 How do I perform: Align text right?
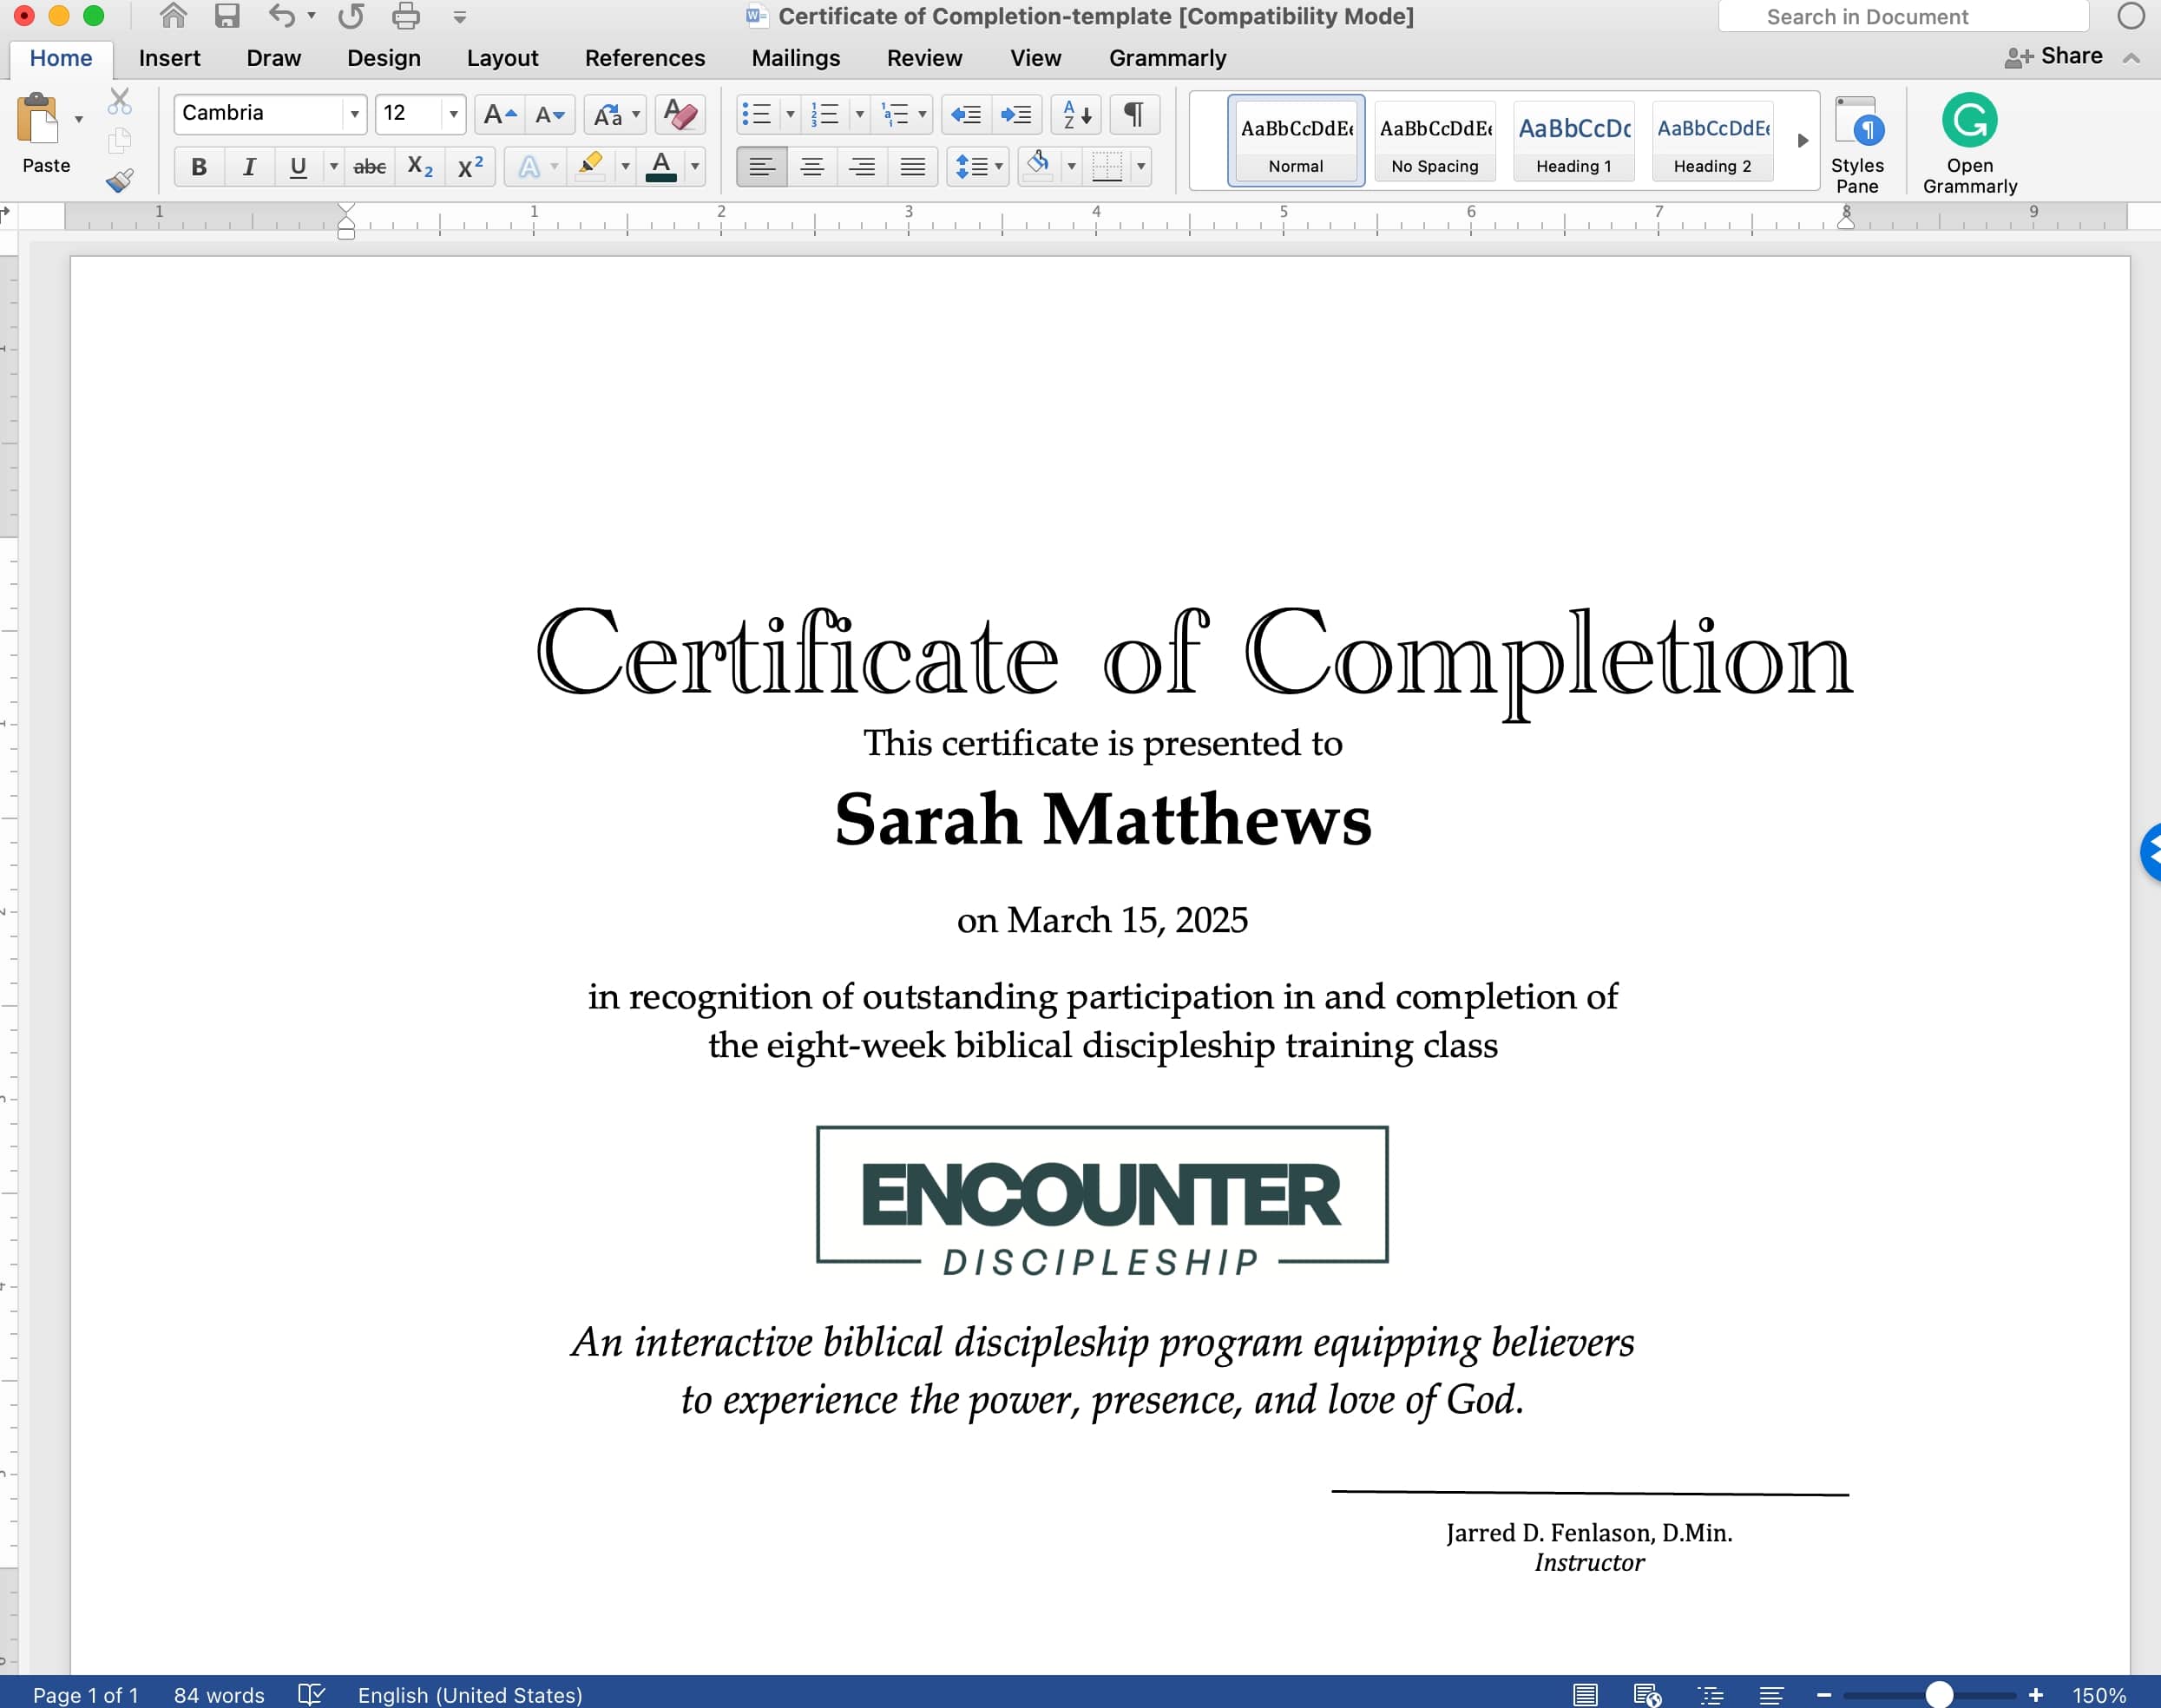click(862, 167)
